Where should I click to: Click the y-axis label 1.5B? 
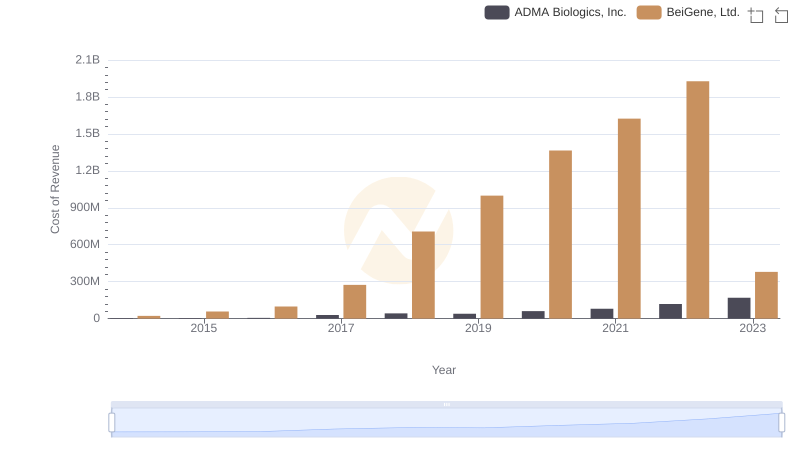coord(88,133)
